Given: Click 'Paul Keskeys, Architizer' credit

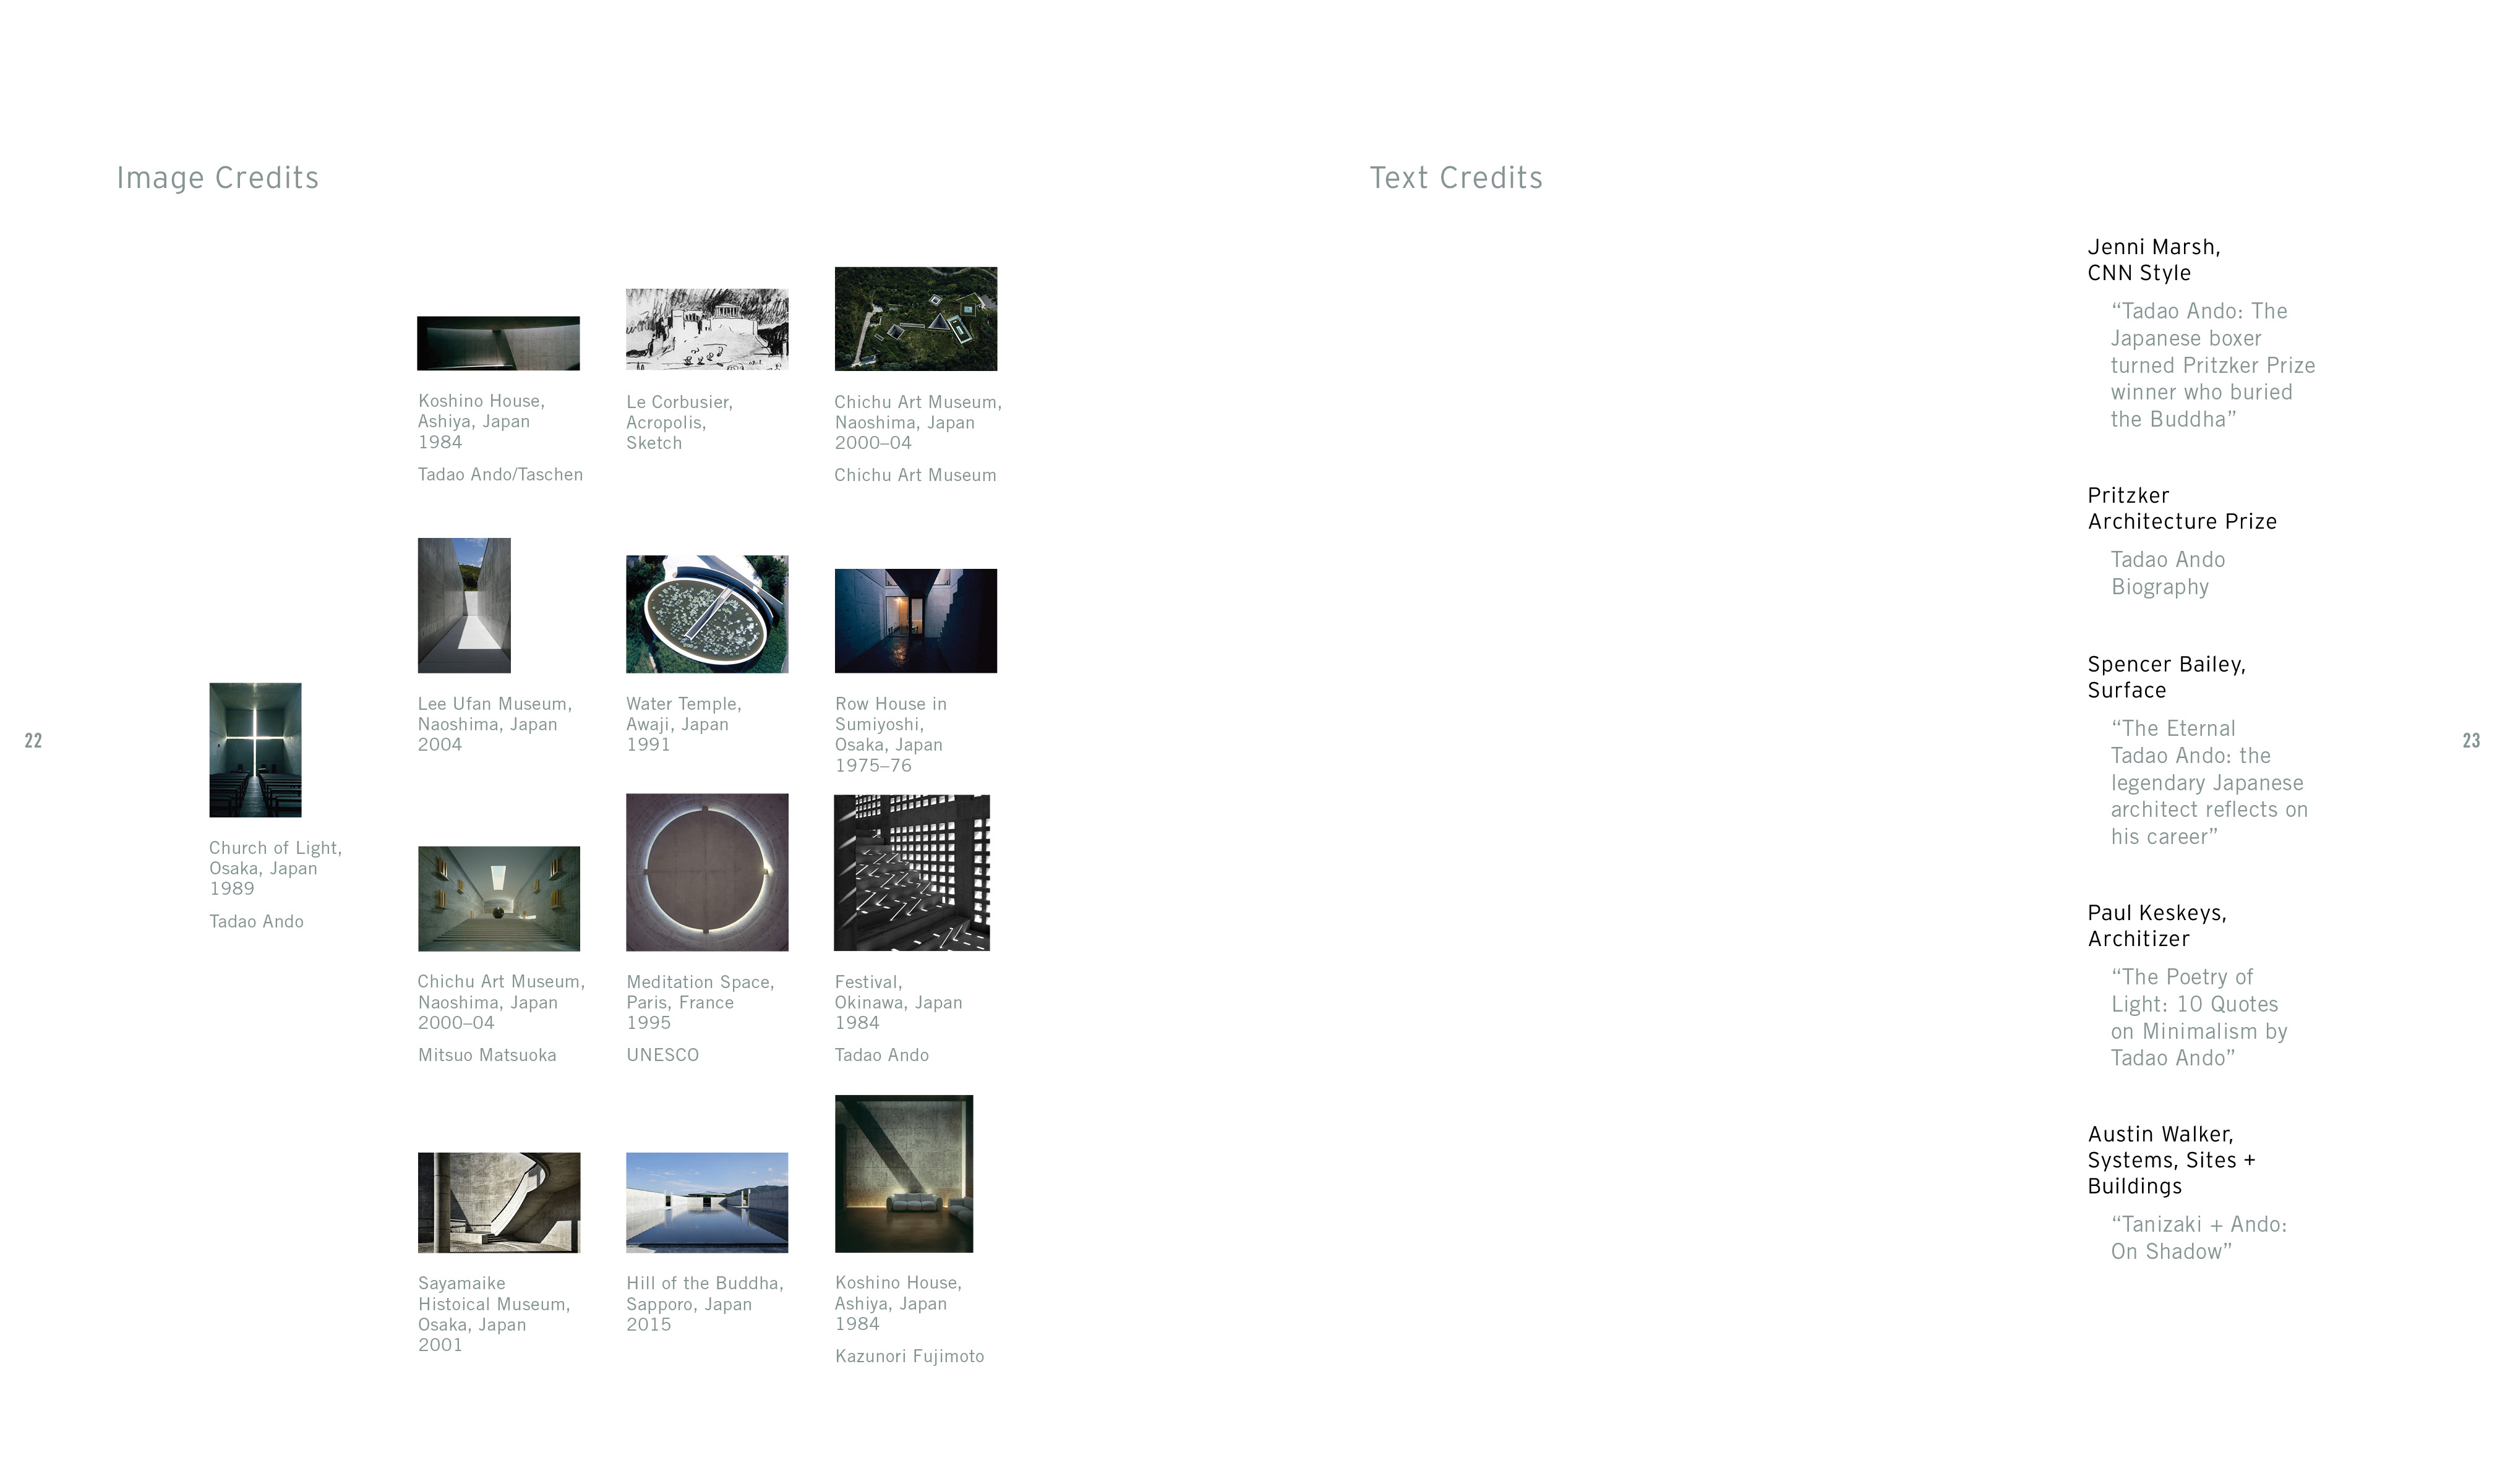Looking at the screenshot, I should point(2157,926).
